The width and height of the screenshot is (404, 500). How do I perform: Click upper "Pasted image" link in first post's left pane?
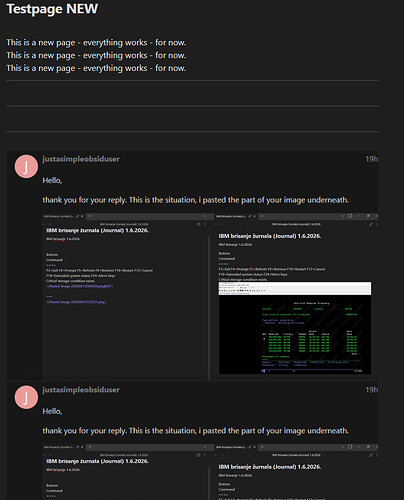[x=79, y=286]
